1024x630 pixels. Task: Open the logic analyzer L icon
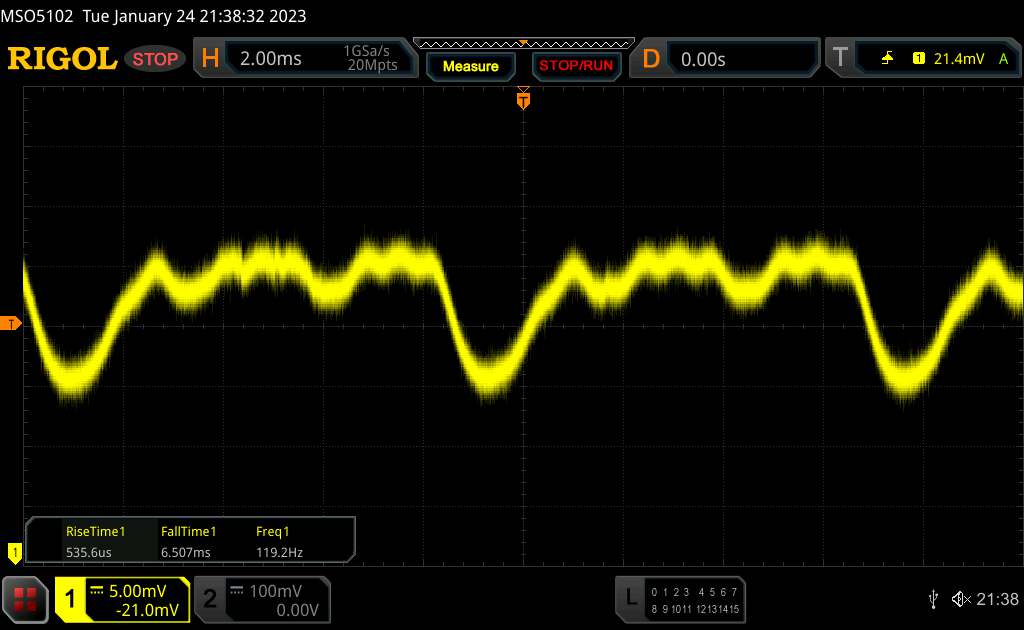coord(631,598)
